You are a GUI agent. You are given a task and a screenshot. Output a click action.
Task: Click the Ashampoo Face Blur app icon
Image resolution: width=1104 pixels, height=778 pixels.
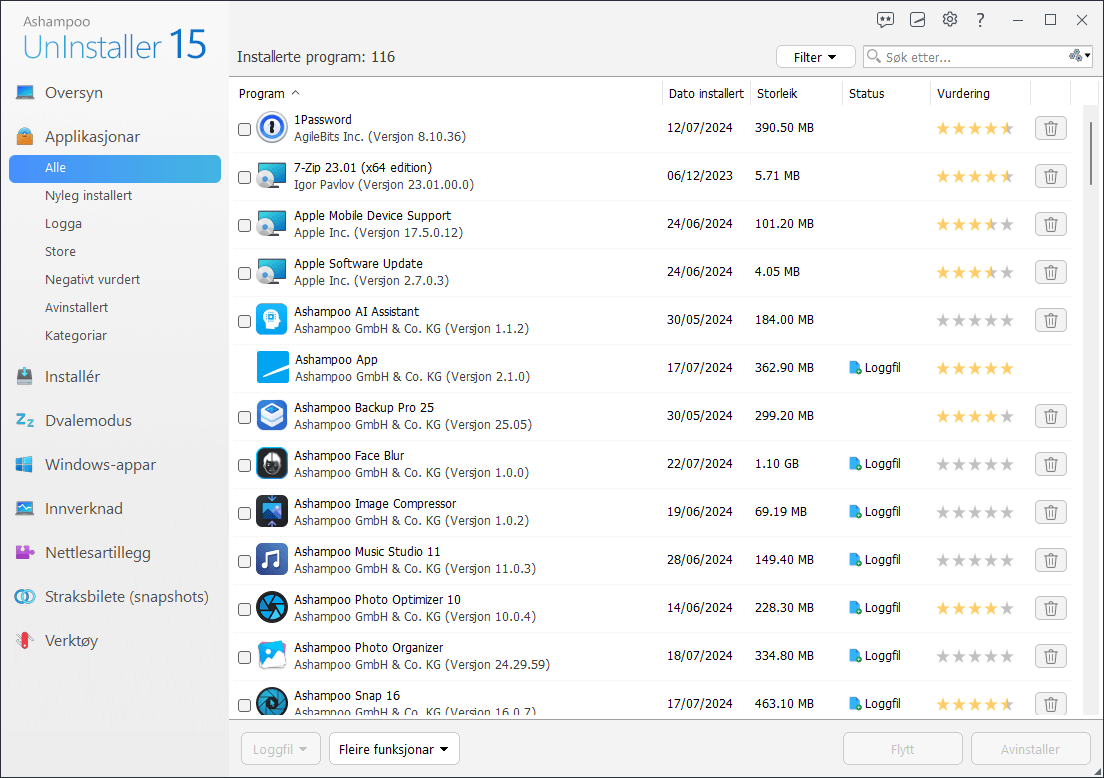tap(272, 463)
